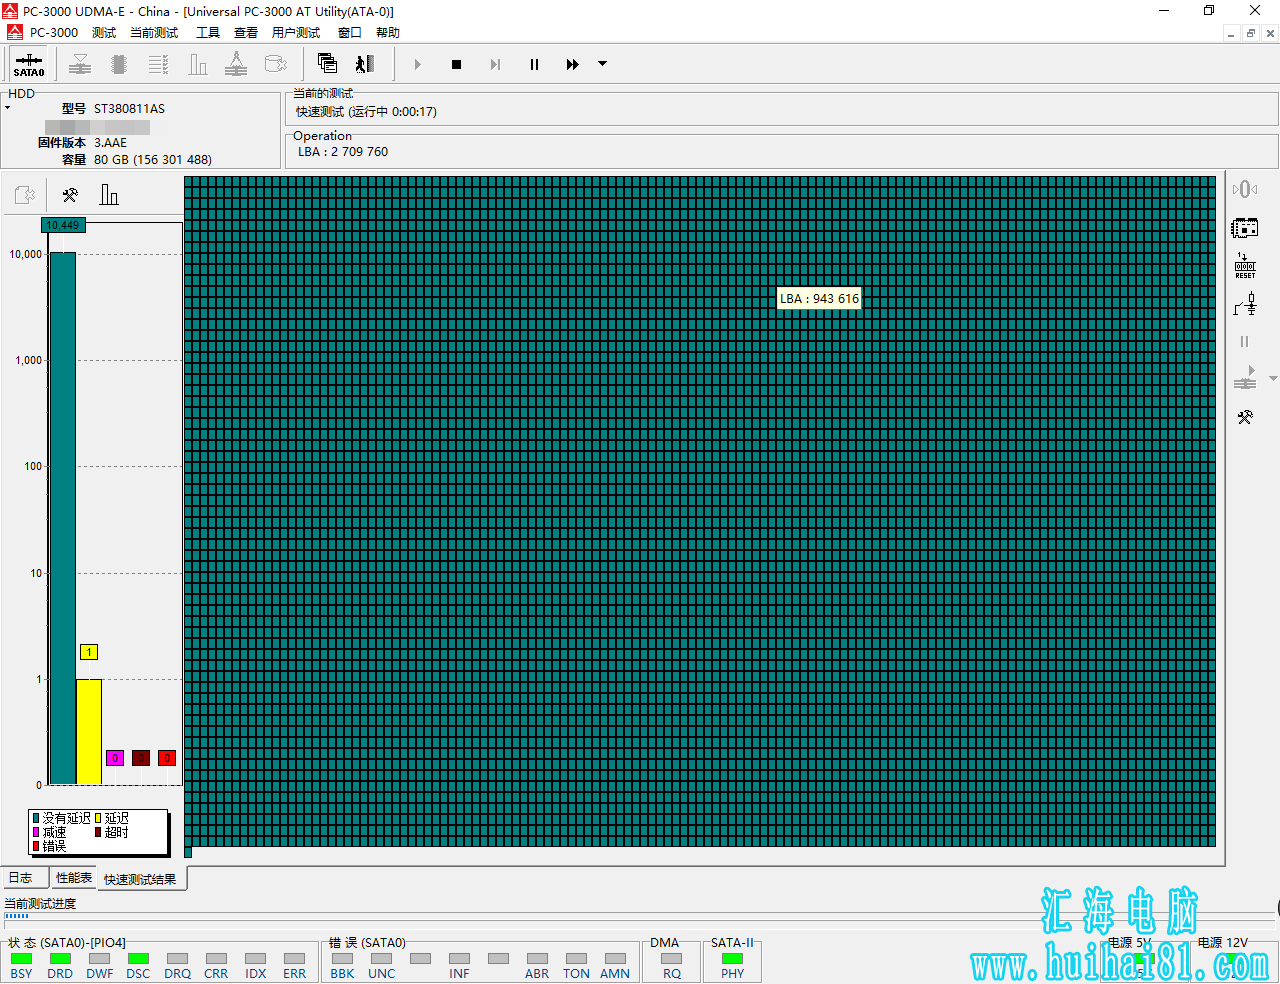Select the SATA0 port button
The width and height of the screenshot is (1280, 984).
pyautogui.click(x=29, y=65)
